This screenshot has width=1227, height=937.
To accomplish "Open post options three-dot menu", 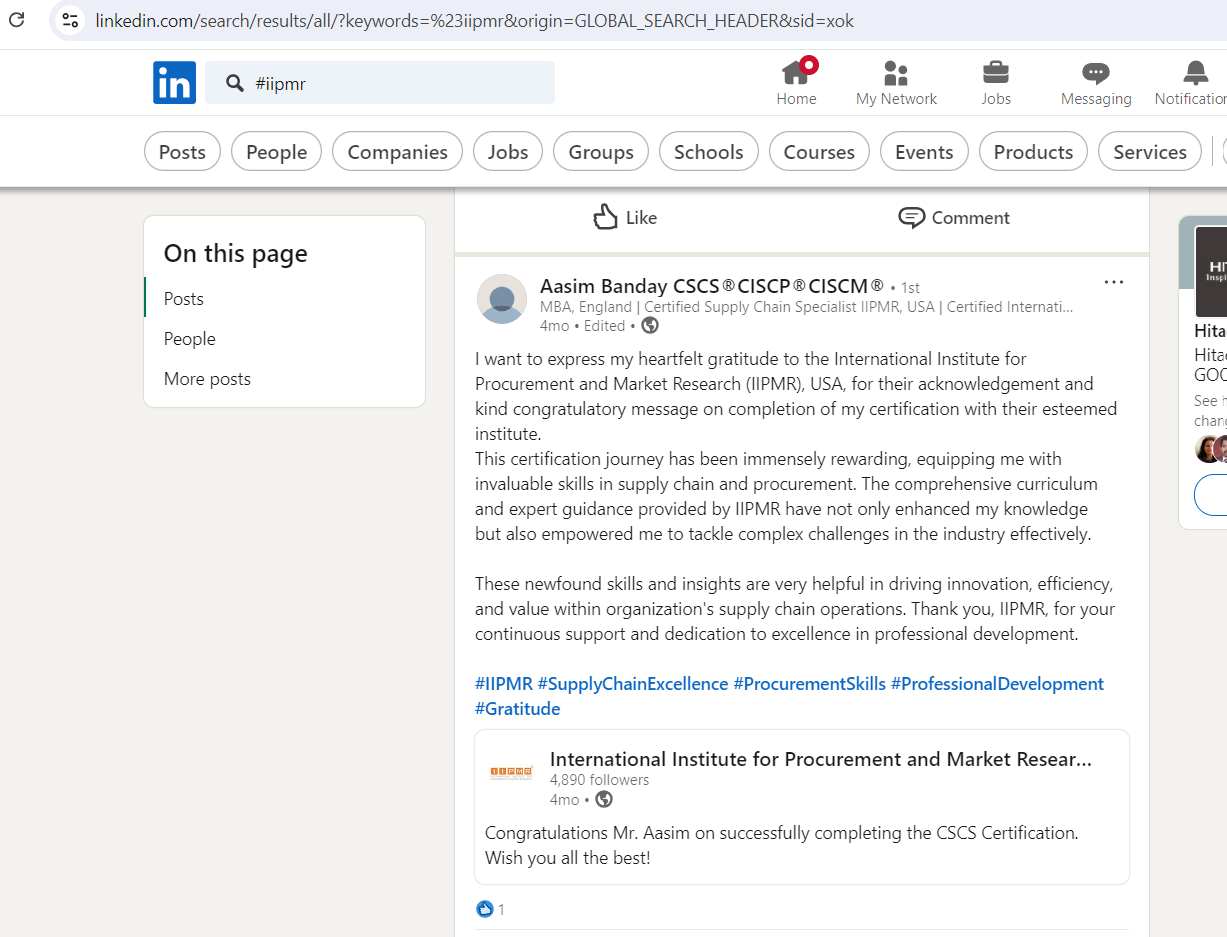I will [1113, 283].
